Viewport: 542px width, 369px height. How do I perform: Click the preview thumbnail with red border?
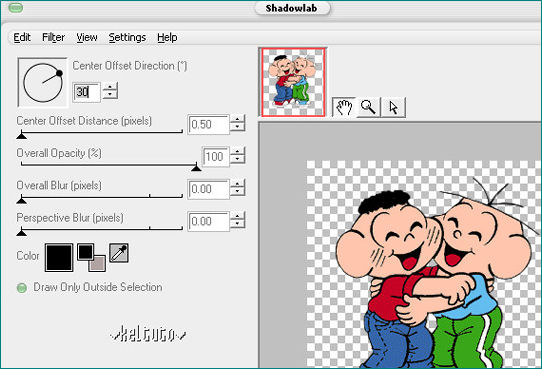click(293, 82)
